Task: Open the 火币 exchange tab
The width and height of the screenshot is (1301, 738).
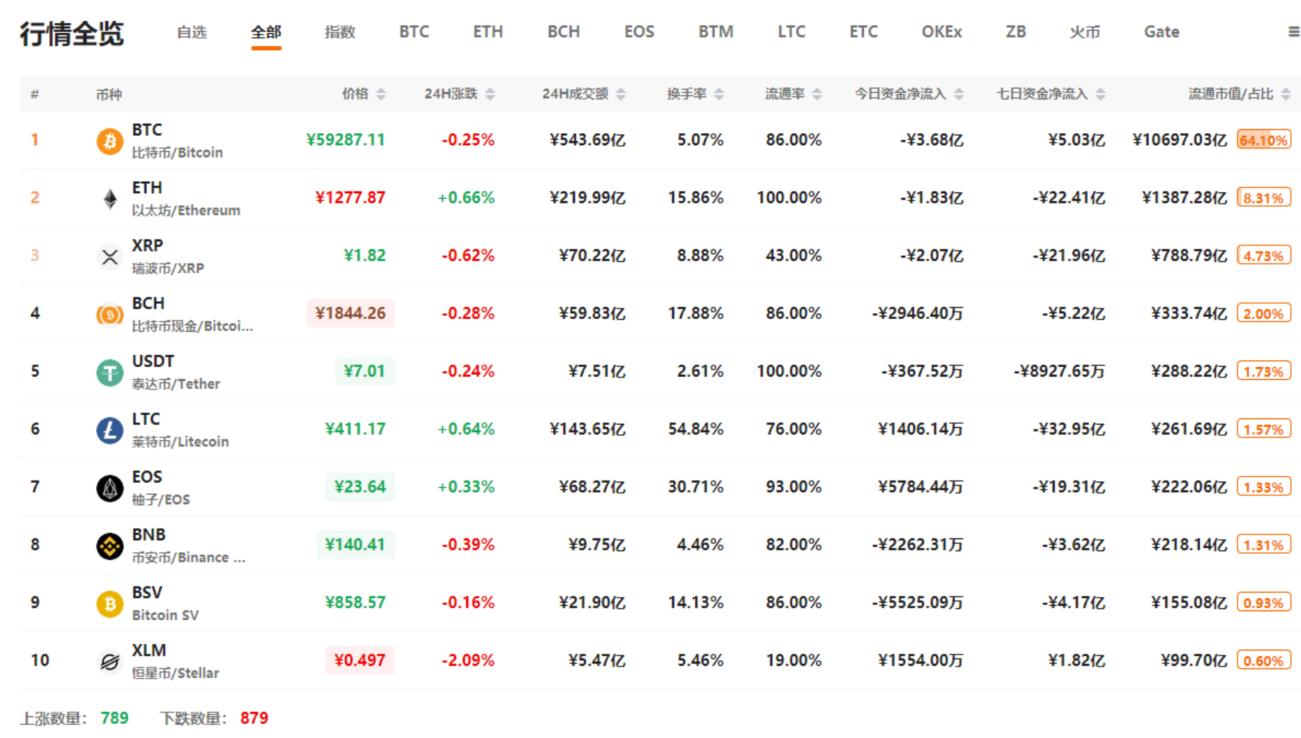Action: tap(1085, 32)
